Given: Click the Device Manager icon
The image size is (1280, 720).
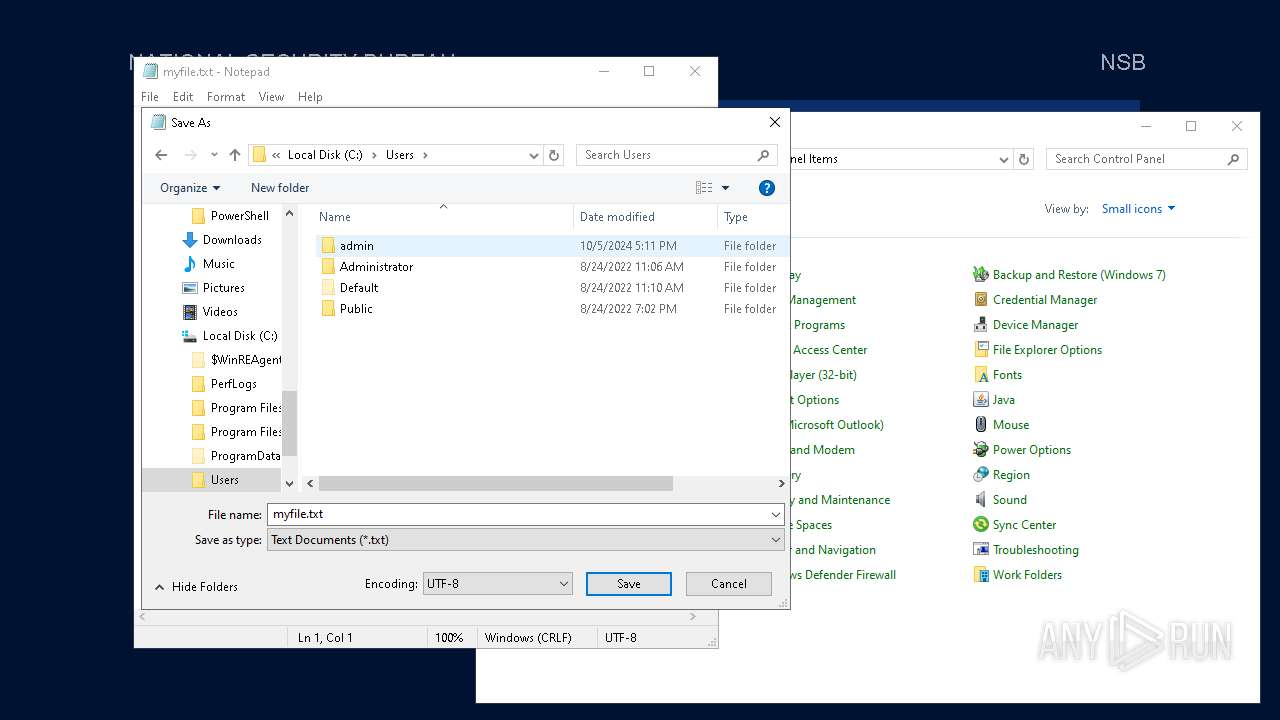Looking at the screenshot, I should tap(981, 324).
